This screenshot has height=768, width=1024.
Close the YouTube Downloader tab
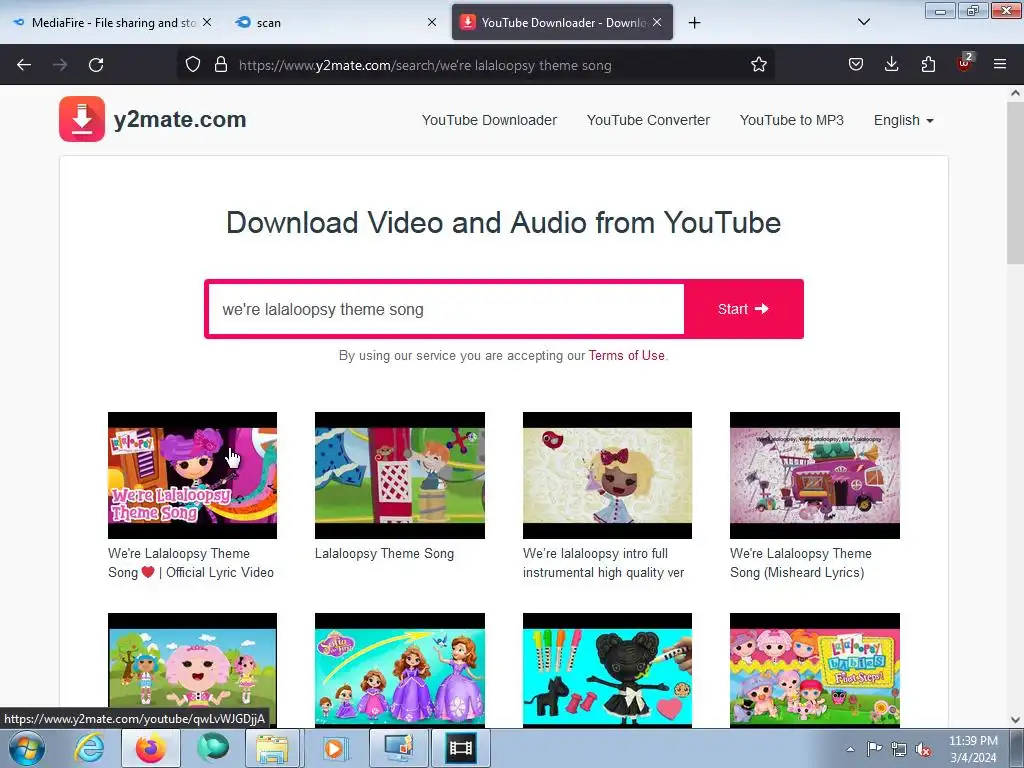[657, 22]
